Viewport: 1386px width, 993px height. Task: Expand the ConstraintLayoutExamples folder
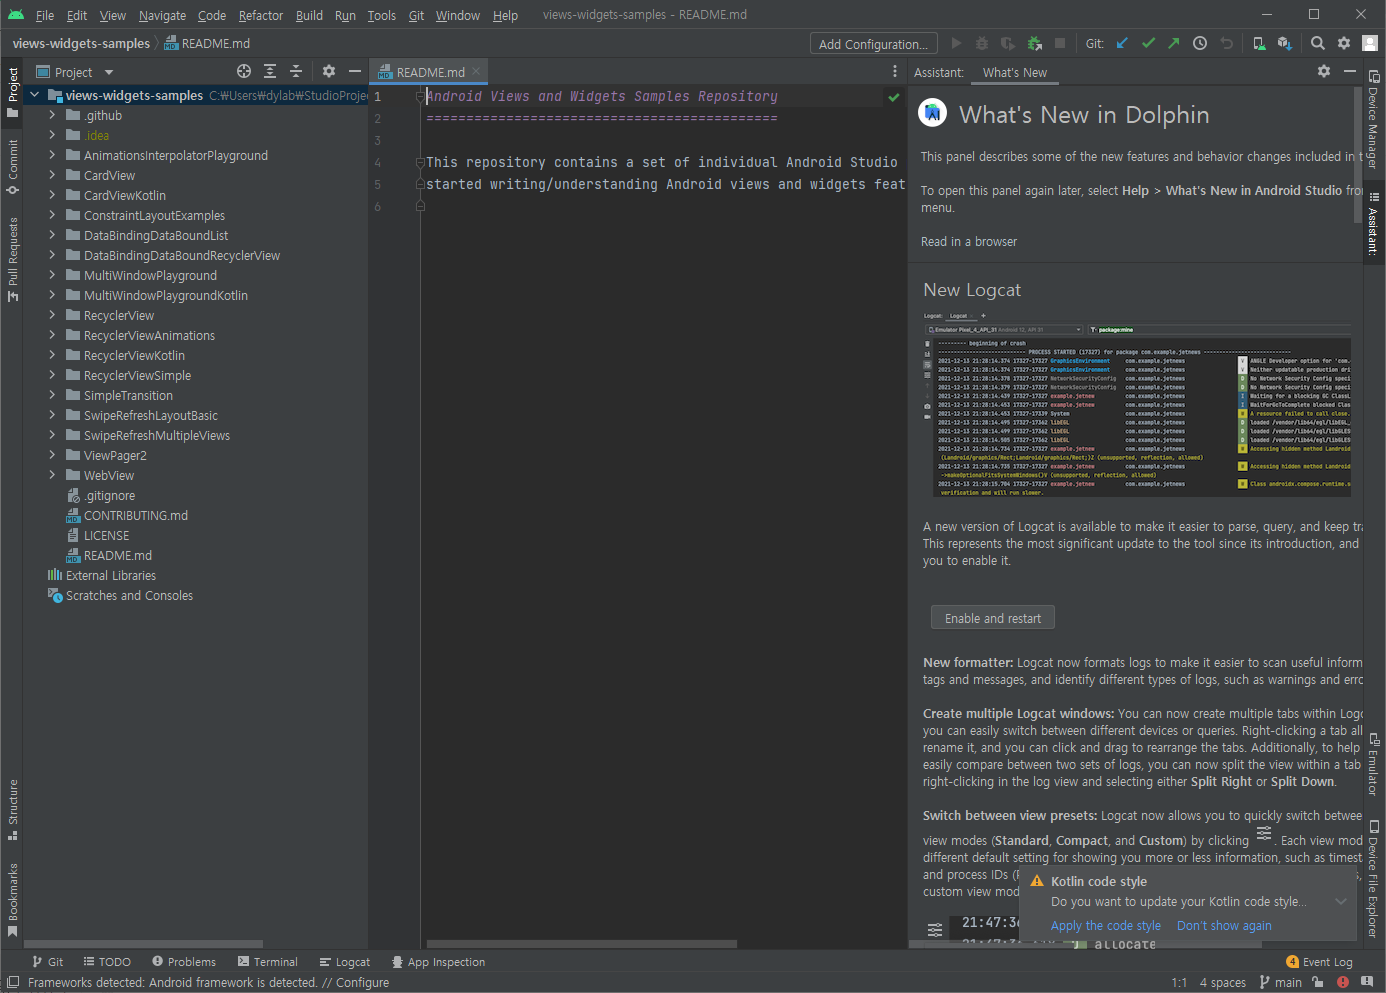coord(52,215)
